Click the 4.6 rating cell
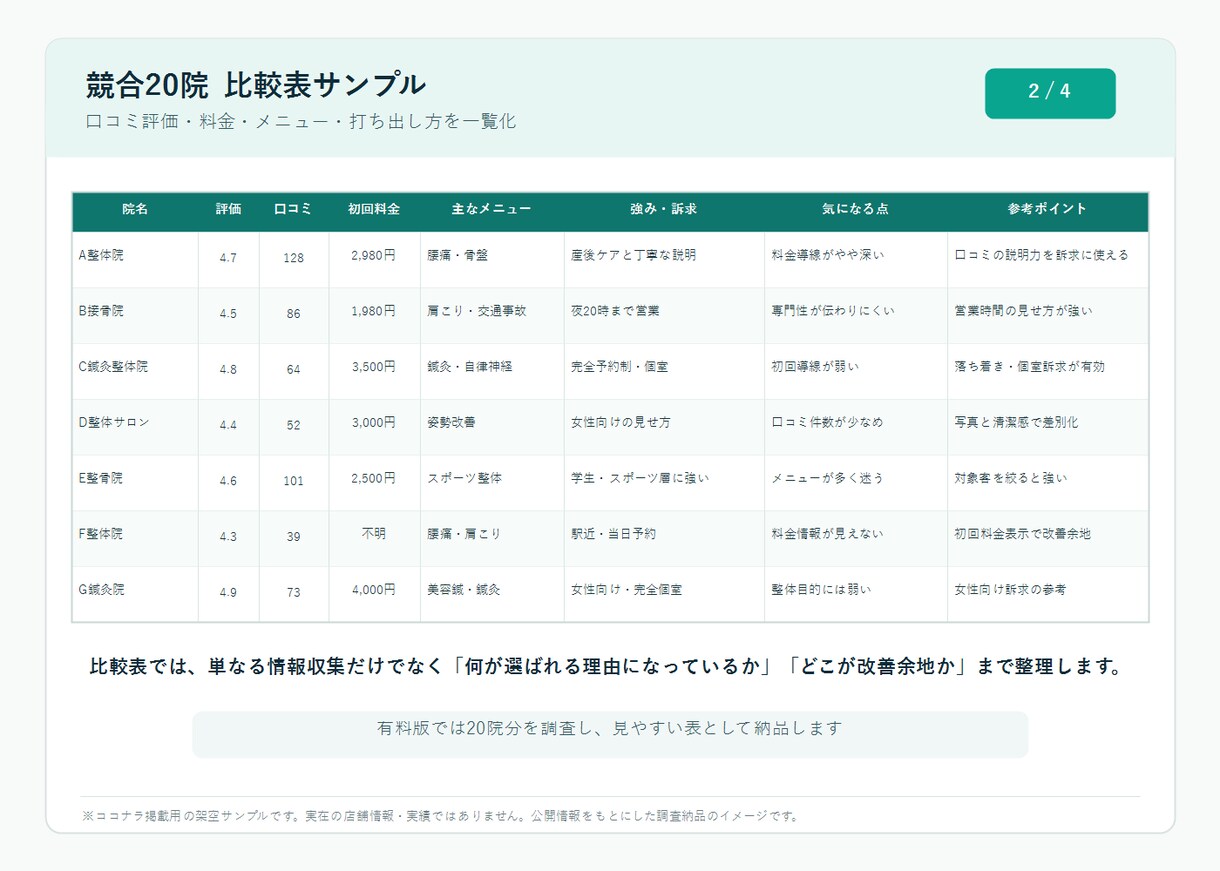Image resolution: width=1220 pixels, height=871 pixels. click(228, 481)
